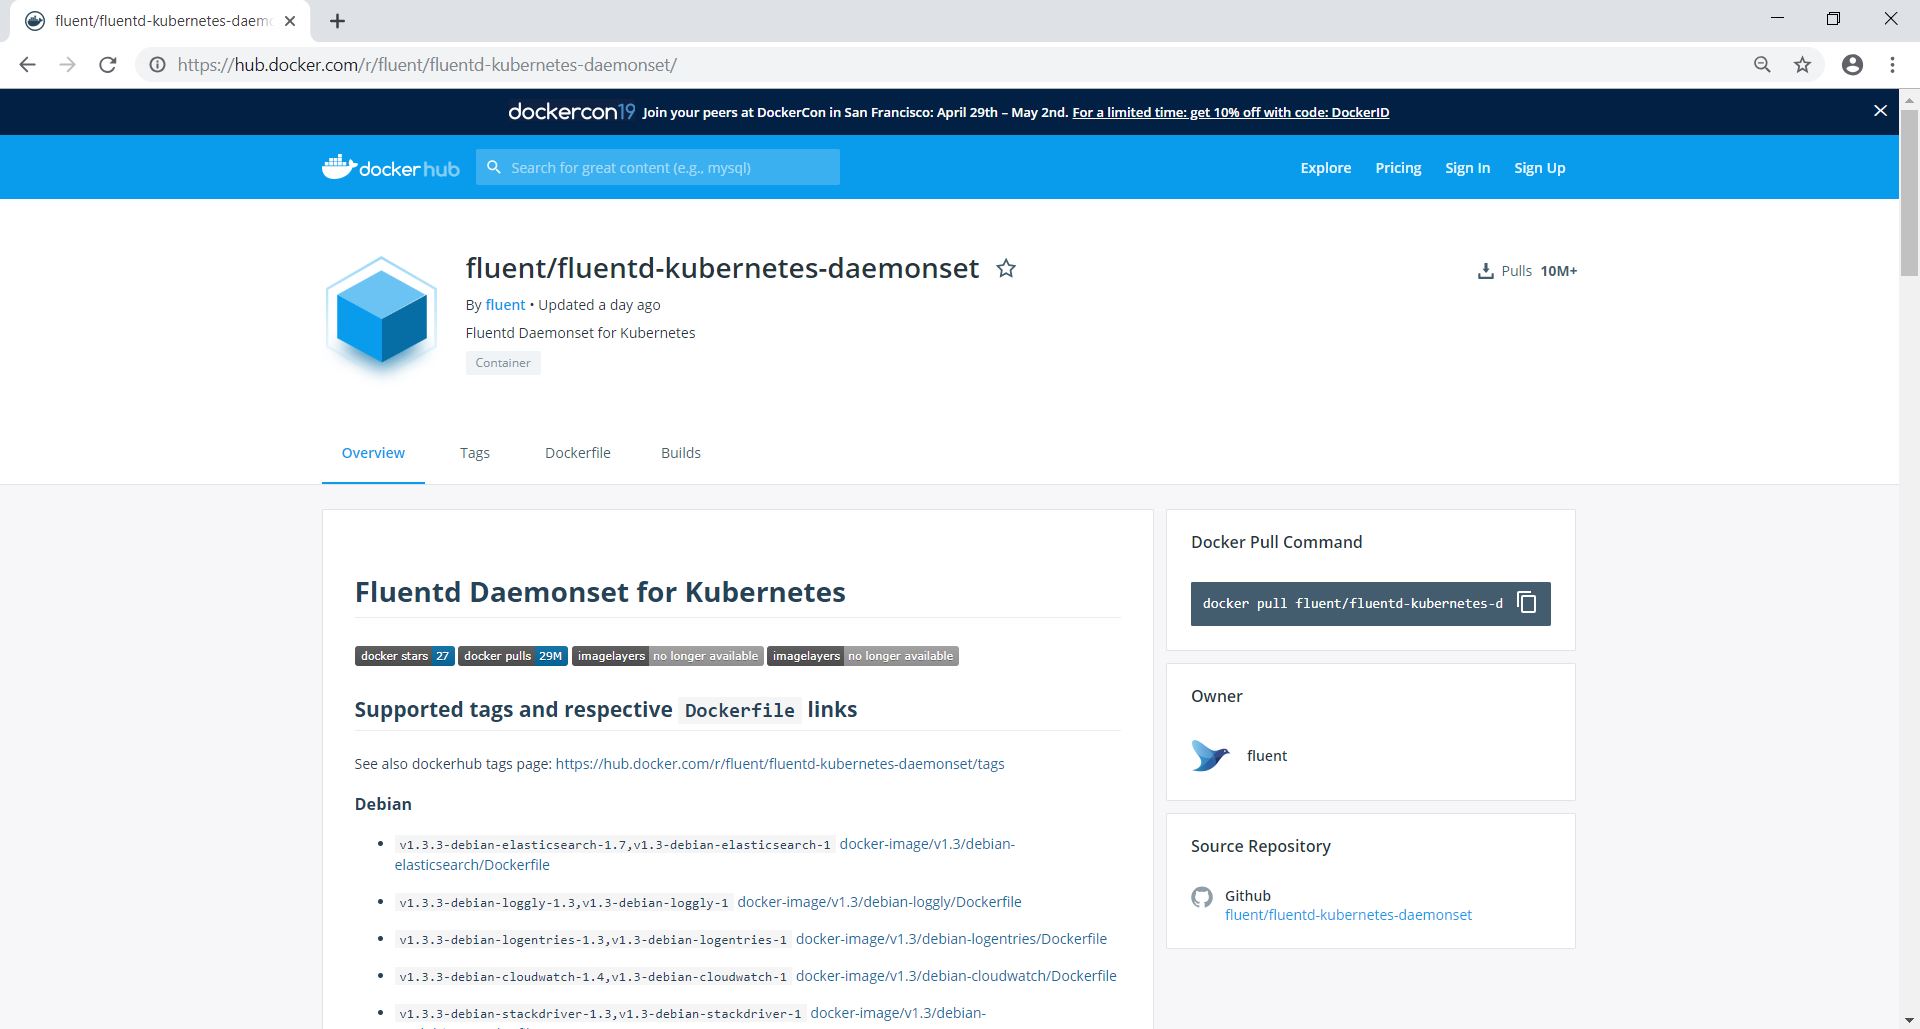1920x1029 pixels.
Task: Star the fluentd-kubernetes-daemonset repository
Action: [1006, 268]
